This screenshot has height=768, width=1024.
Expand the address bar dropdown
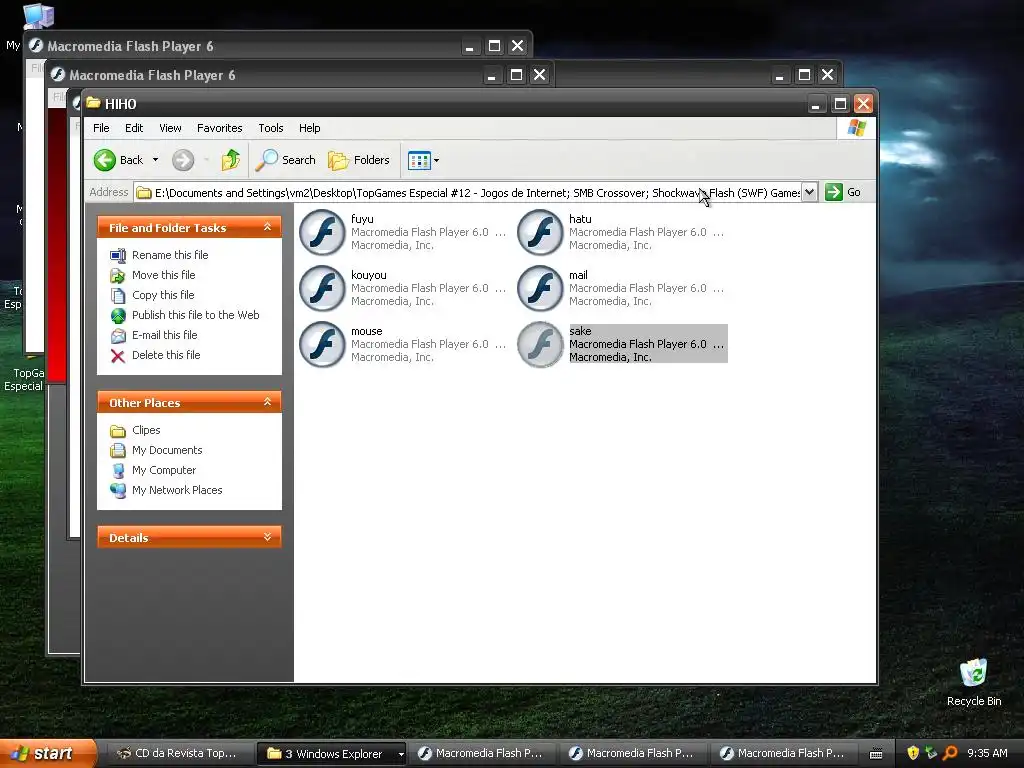[x=809, y=192]
